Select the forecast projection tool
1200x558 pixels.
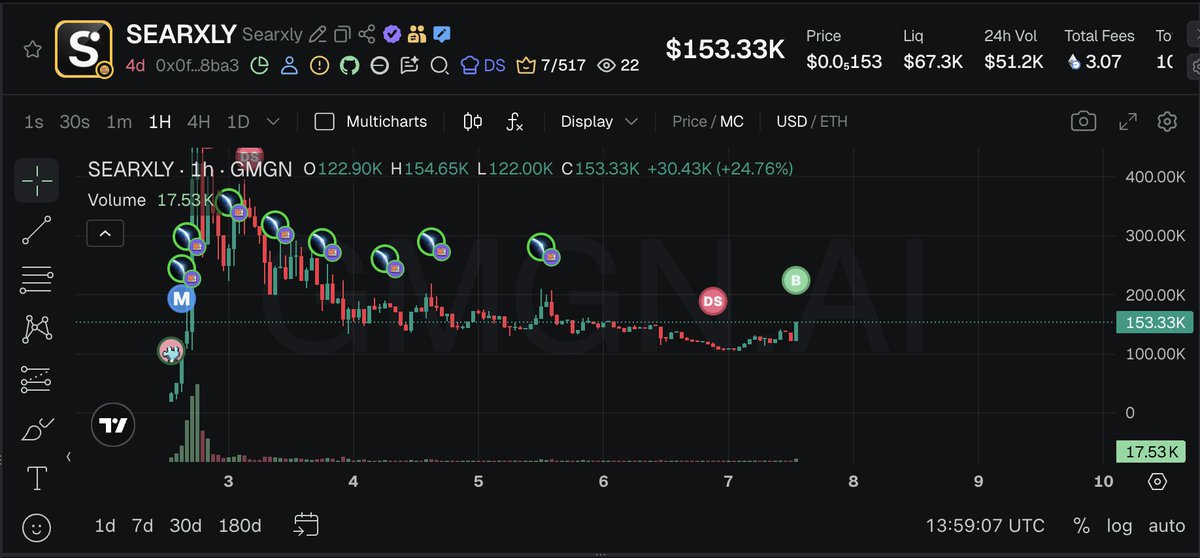tap(37, 379)
